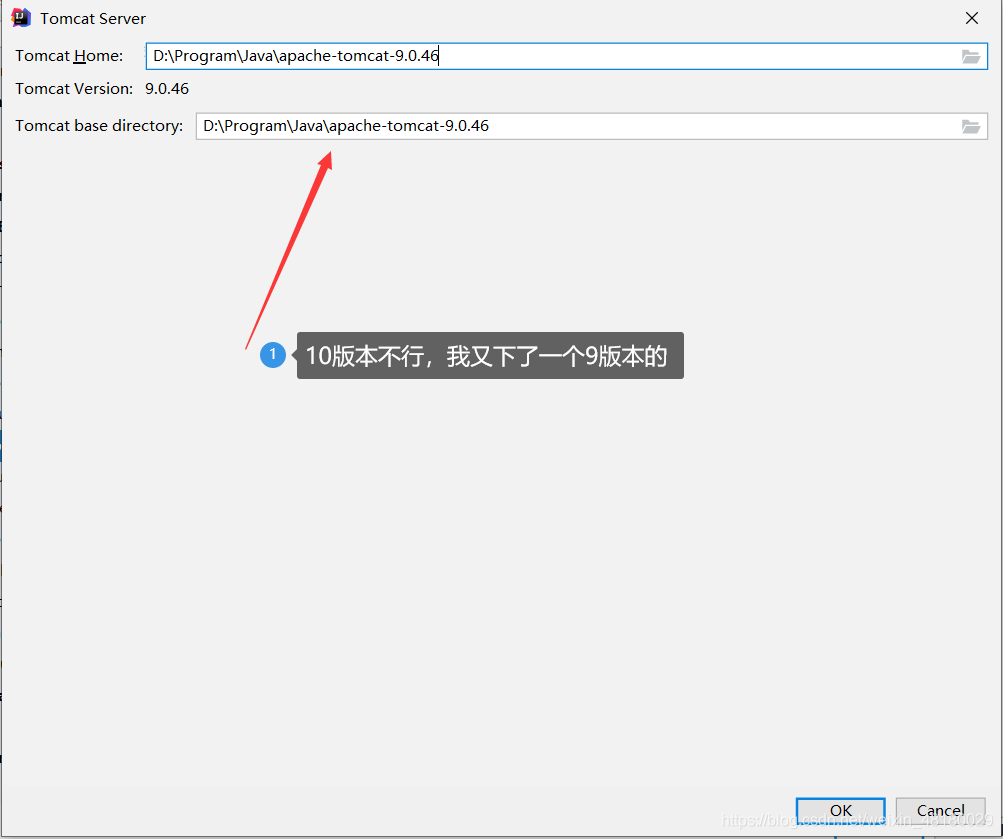
Task: Cancel the Tomcat Server dialog
Action: pos(940,810)
